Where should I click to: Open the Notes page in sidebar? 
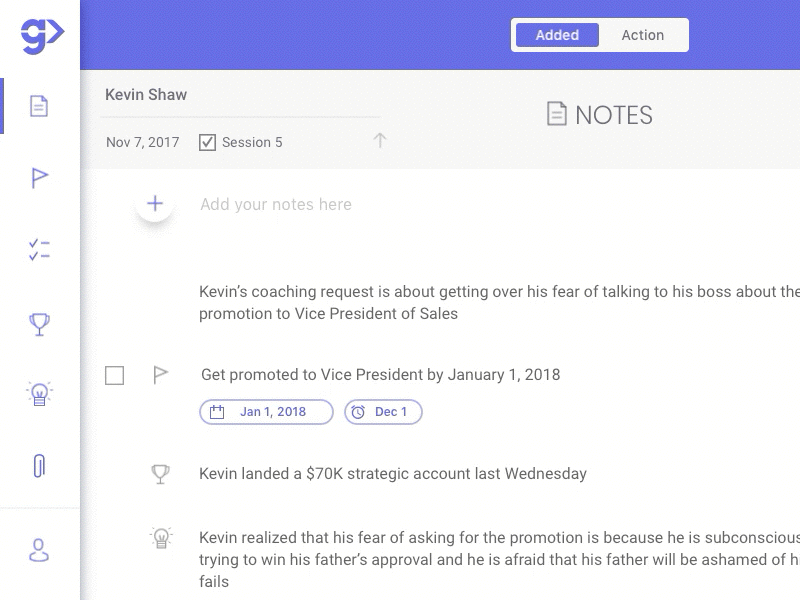coord(39,106)
